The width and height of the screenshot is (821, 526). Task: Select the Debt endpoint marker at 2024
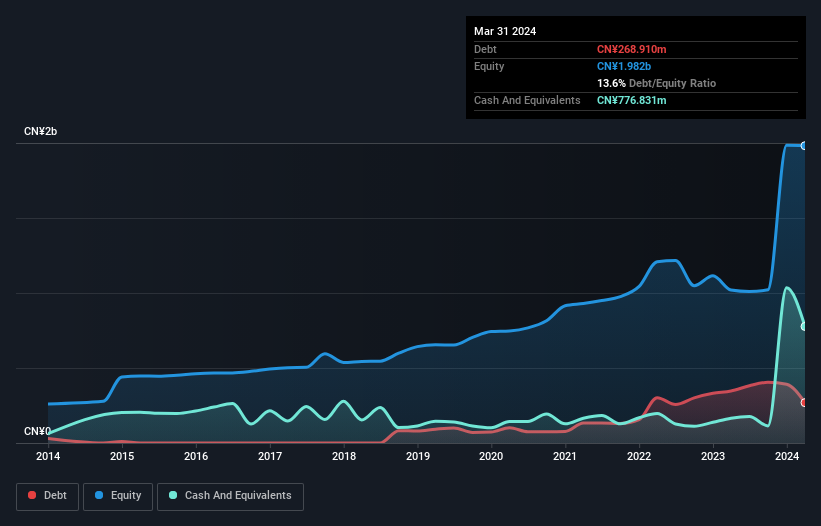click(804, 402)
